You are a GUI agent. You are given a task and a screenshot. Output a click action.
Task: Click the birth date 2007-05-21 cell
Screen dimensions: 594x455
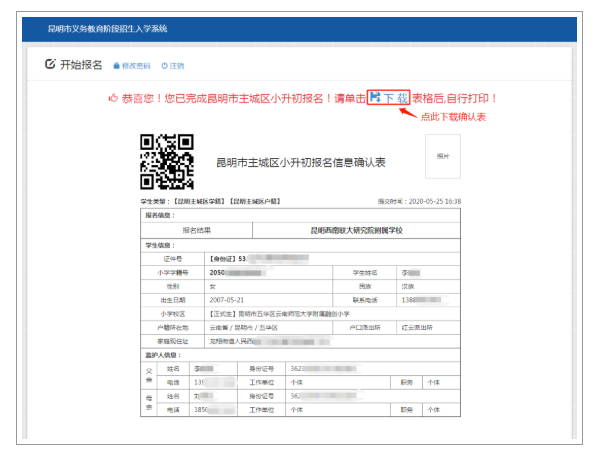[x=269, y=300]
